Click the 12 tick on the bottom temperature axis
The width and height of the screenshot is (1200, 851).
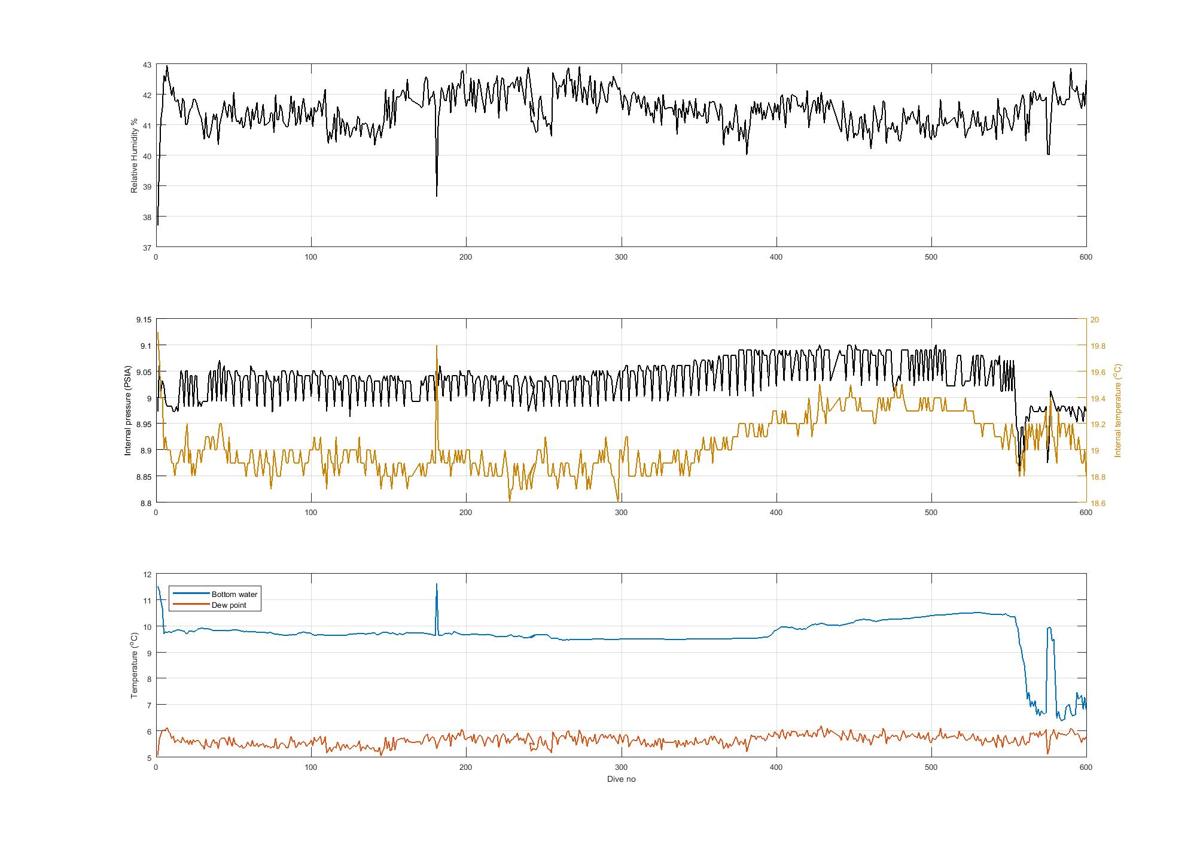[147, 575]
